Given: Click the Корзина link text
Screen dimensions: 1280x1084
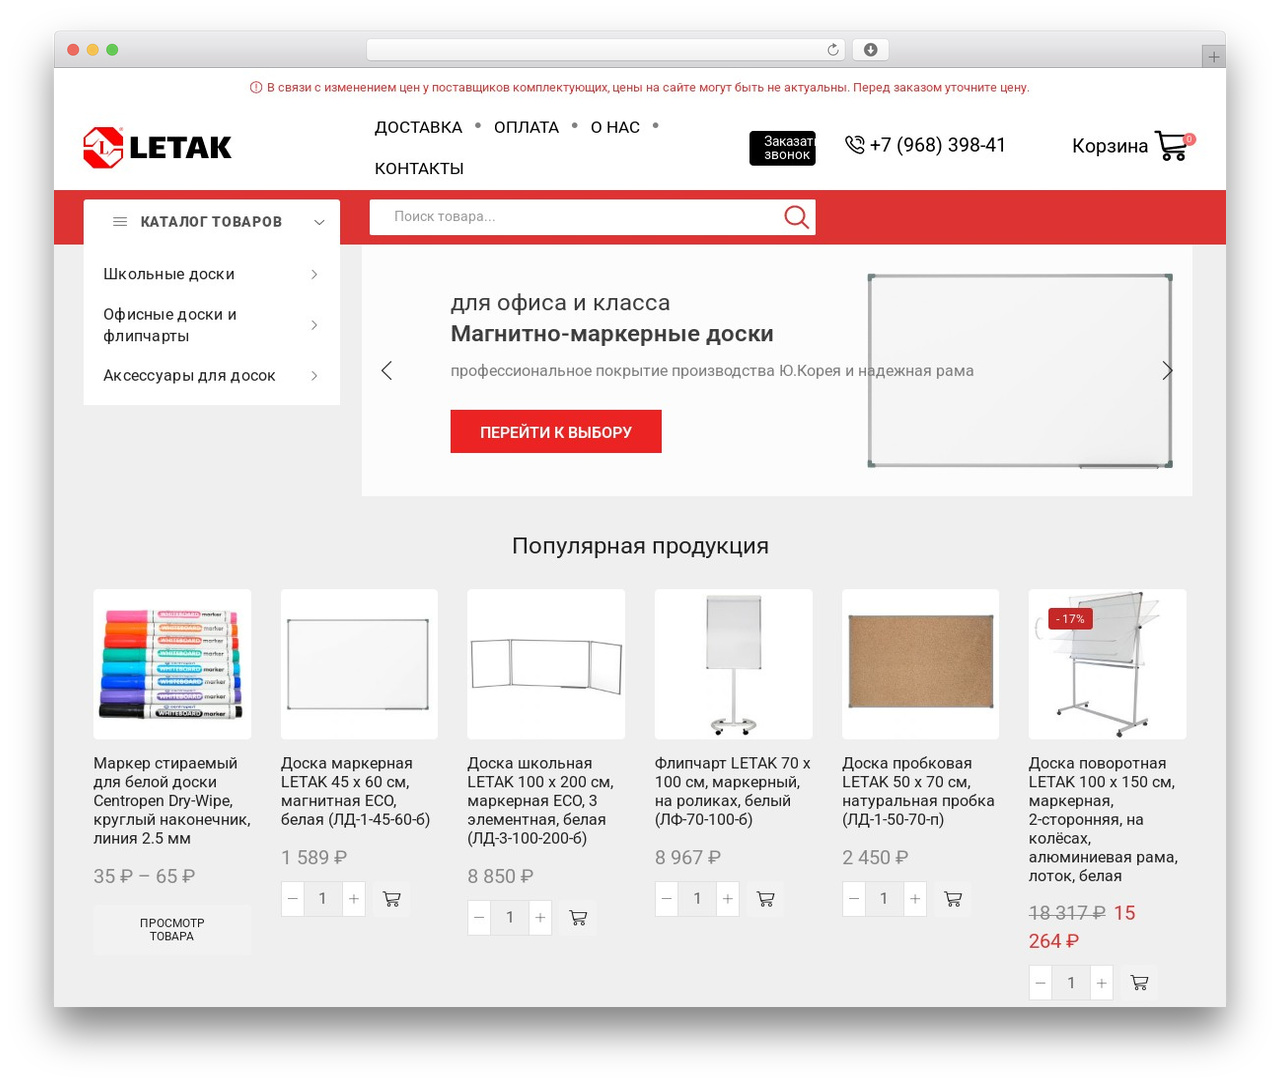Looking at the screenshot, I should [x=1110, y=146].
